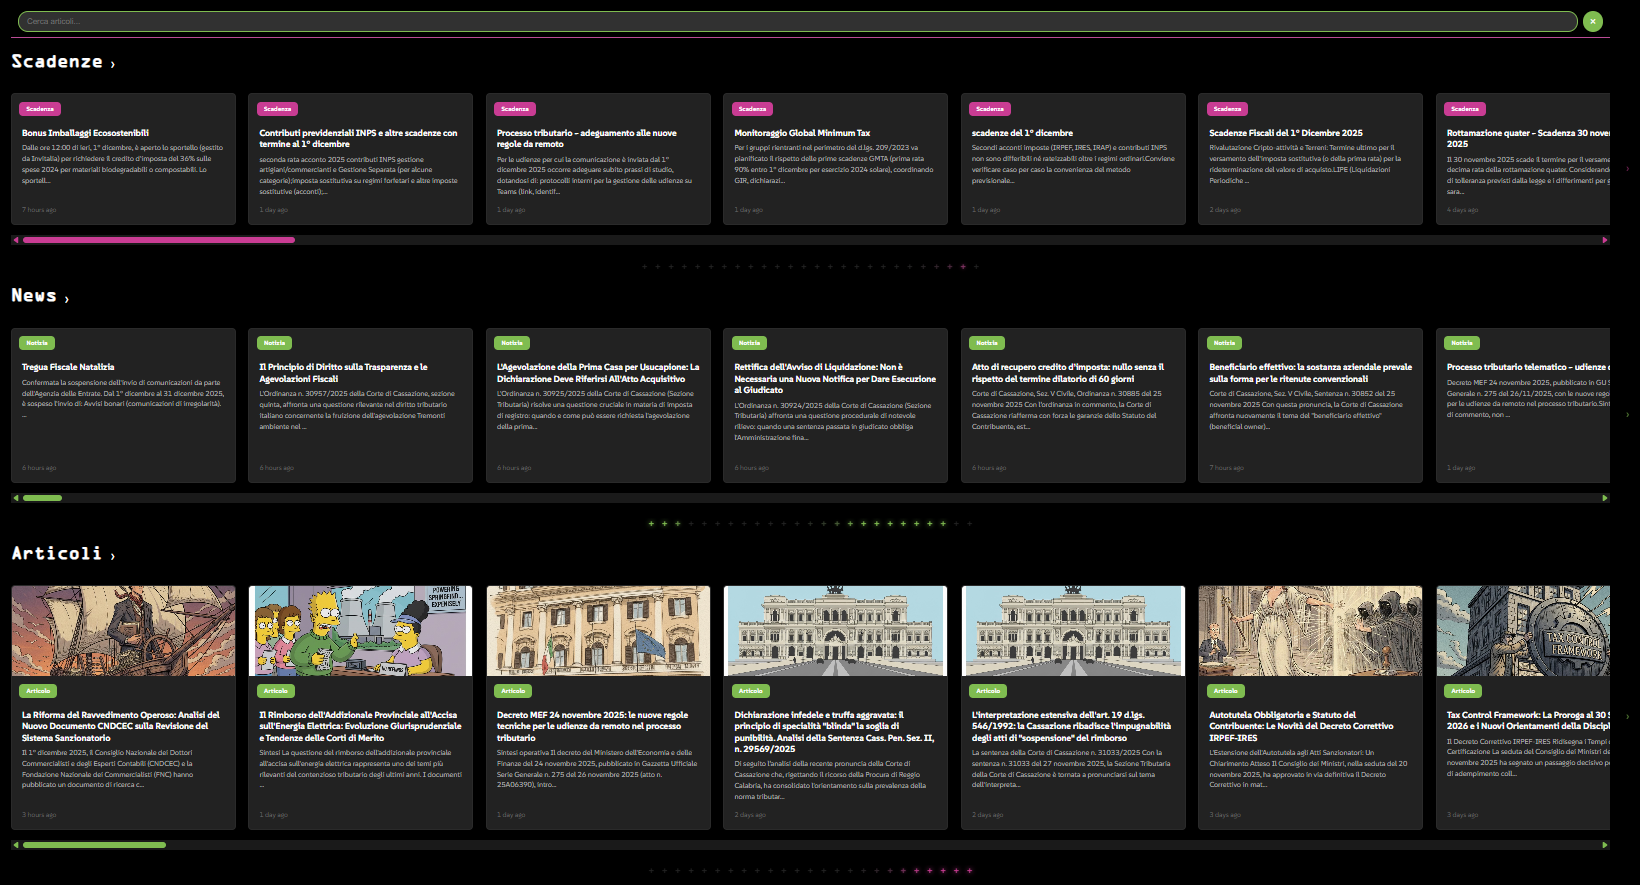
Task: Click the green Articoli horizontal scrollbar thumb
Action: pos(94,845)
